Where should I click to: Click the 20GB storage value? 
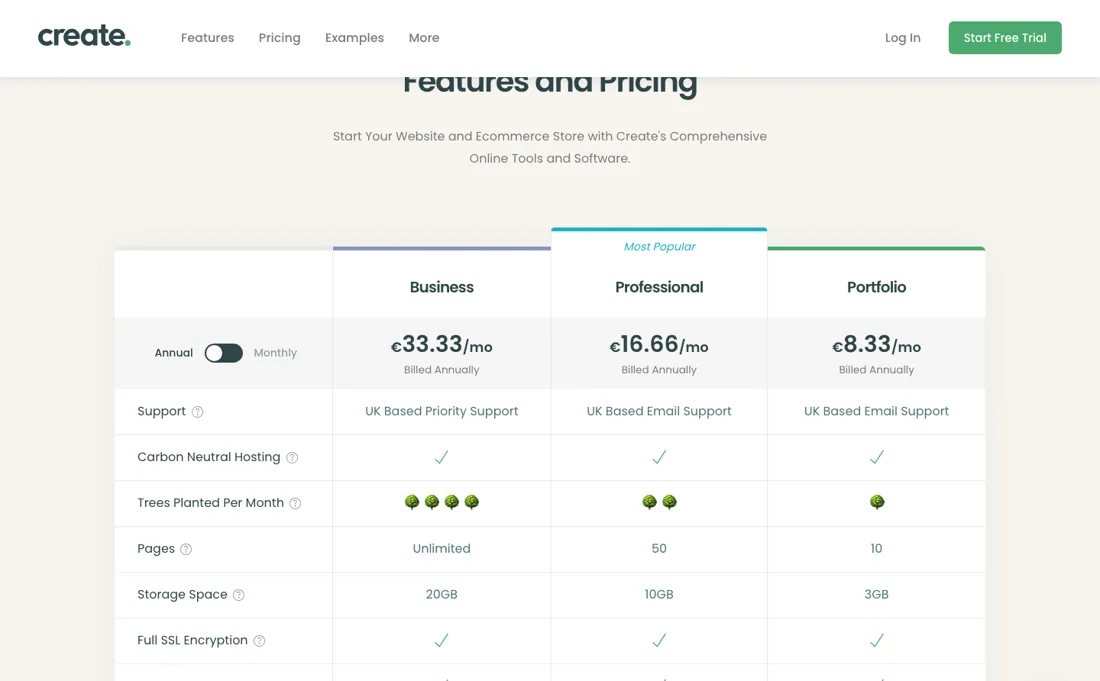(x=441, y=594)
